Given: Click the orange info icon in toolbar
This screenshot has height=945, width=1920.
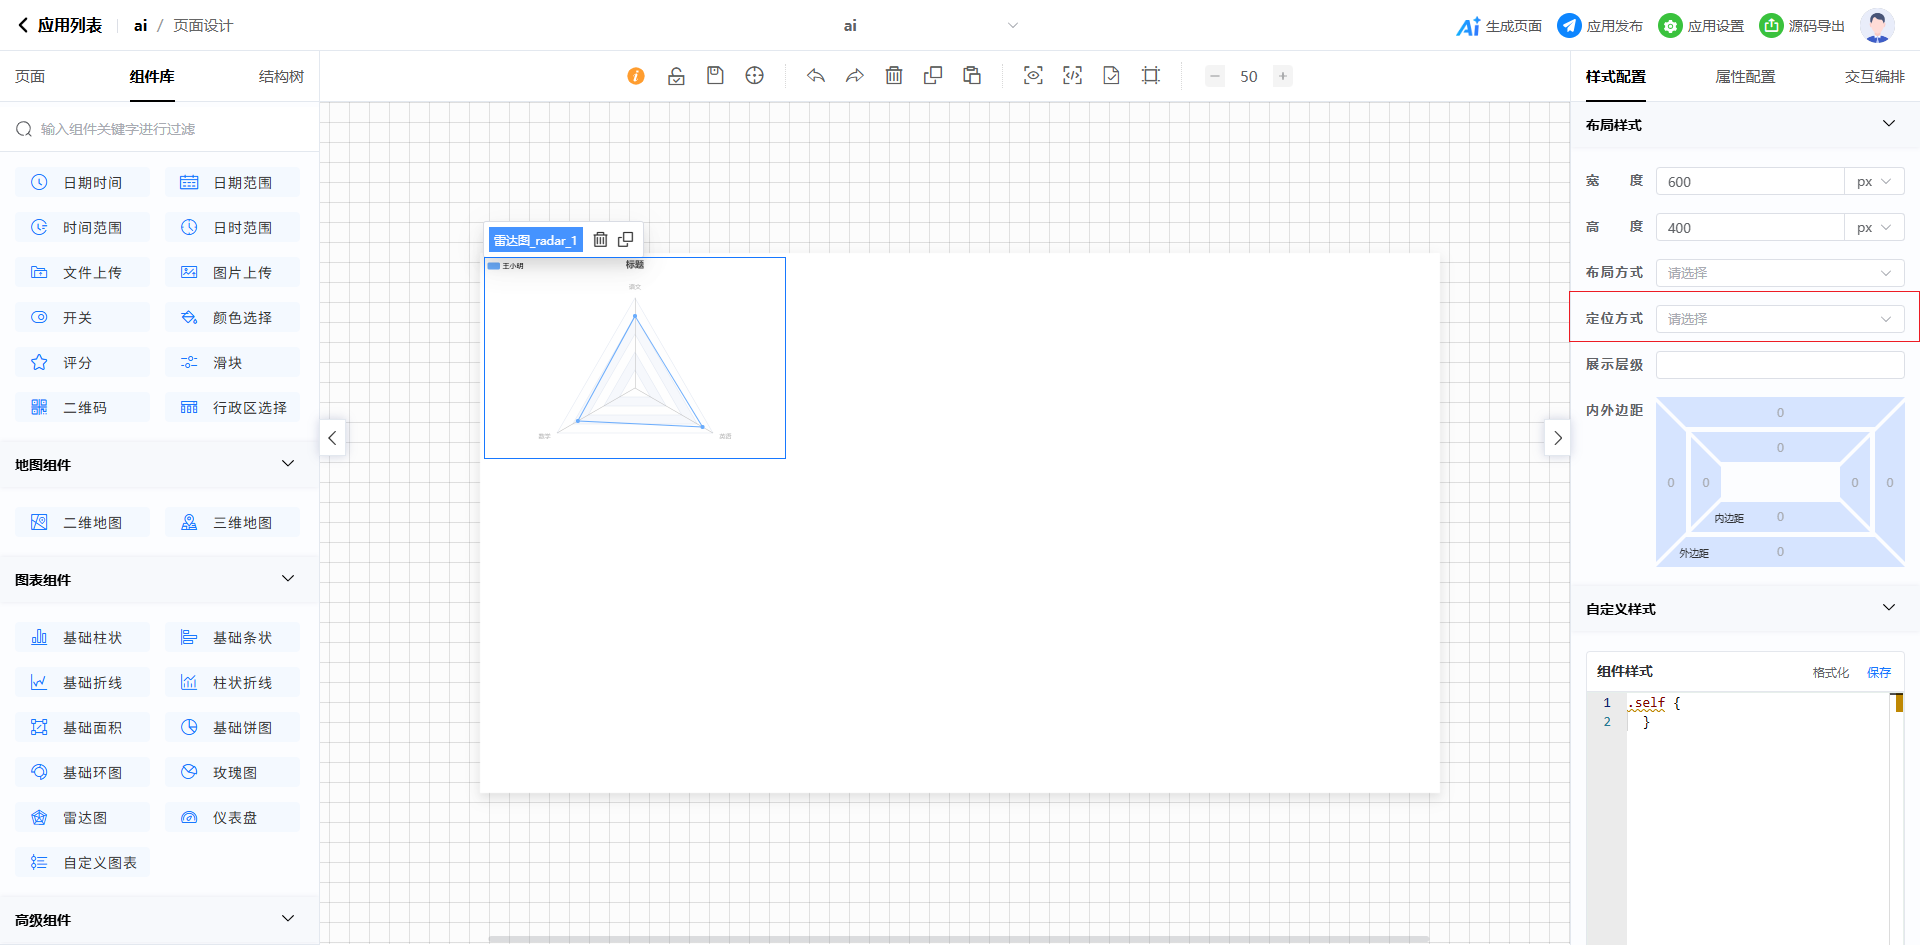Looking at the screenshot, I should tap(636, 76).
